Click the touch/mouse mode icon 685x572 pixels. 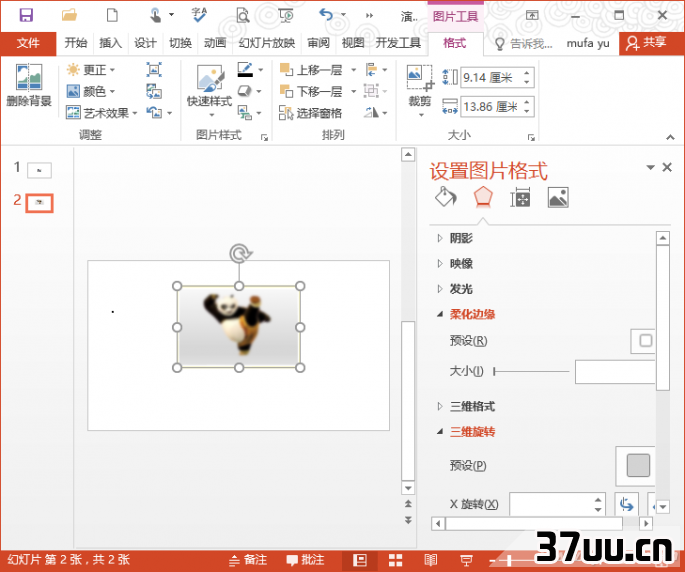155,15
